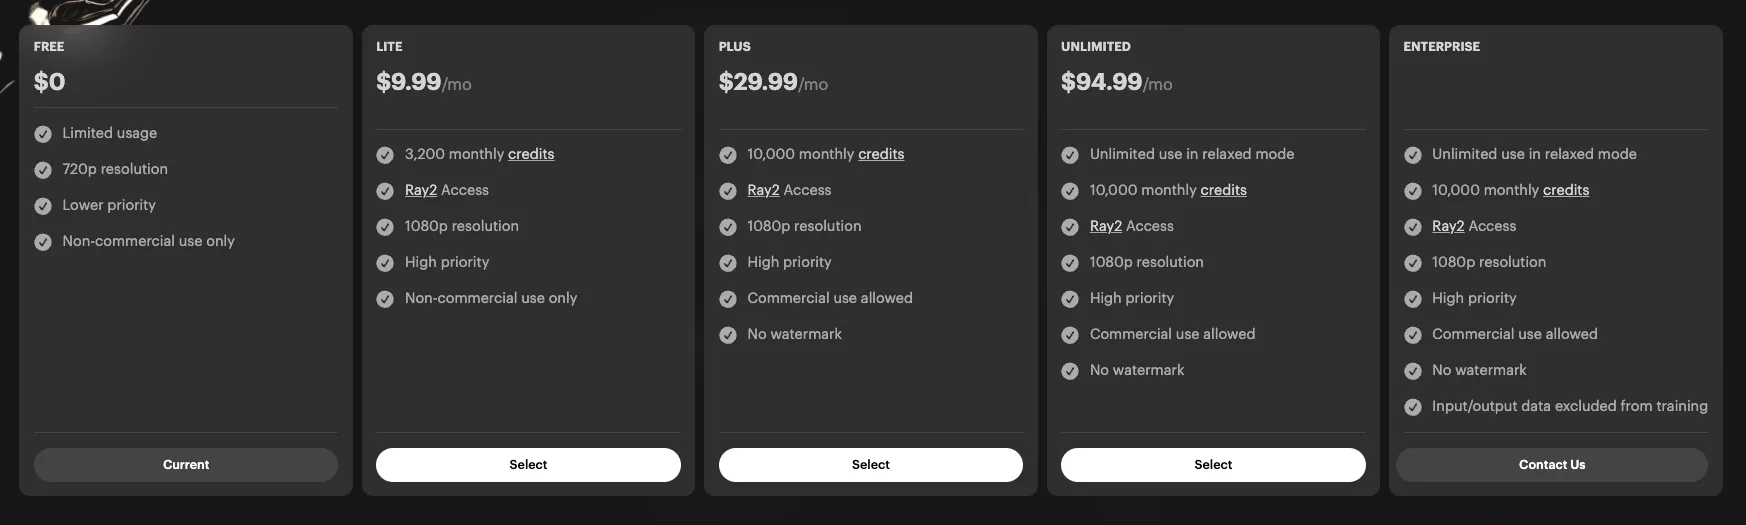This screenshot has height=525, width=1746.
Task: Click checkmark beside Unlimited plan's relaxed mode
Action: tap(1070, 155)
